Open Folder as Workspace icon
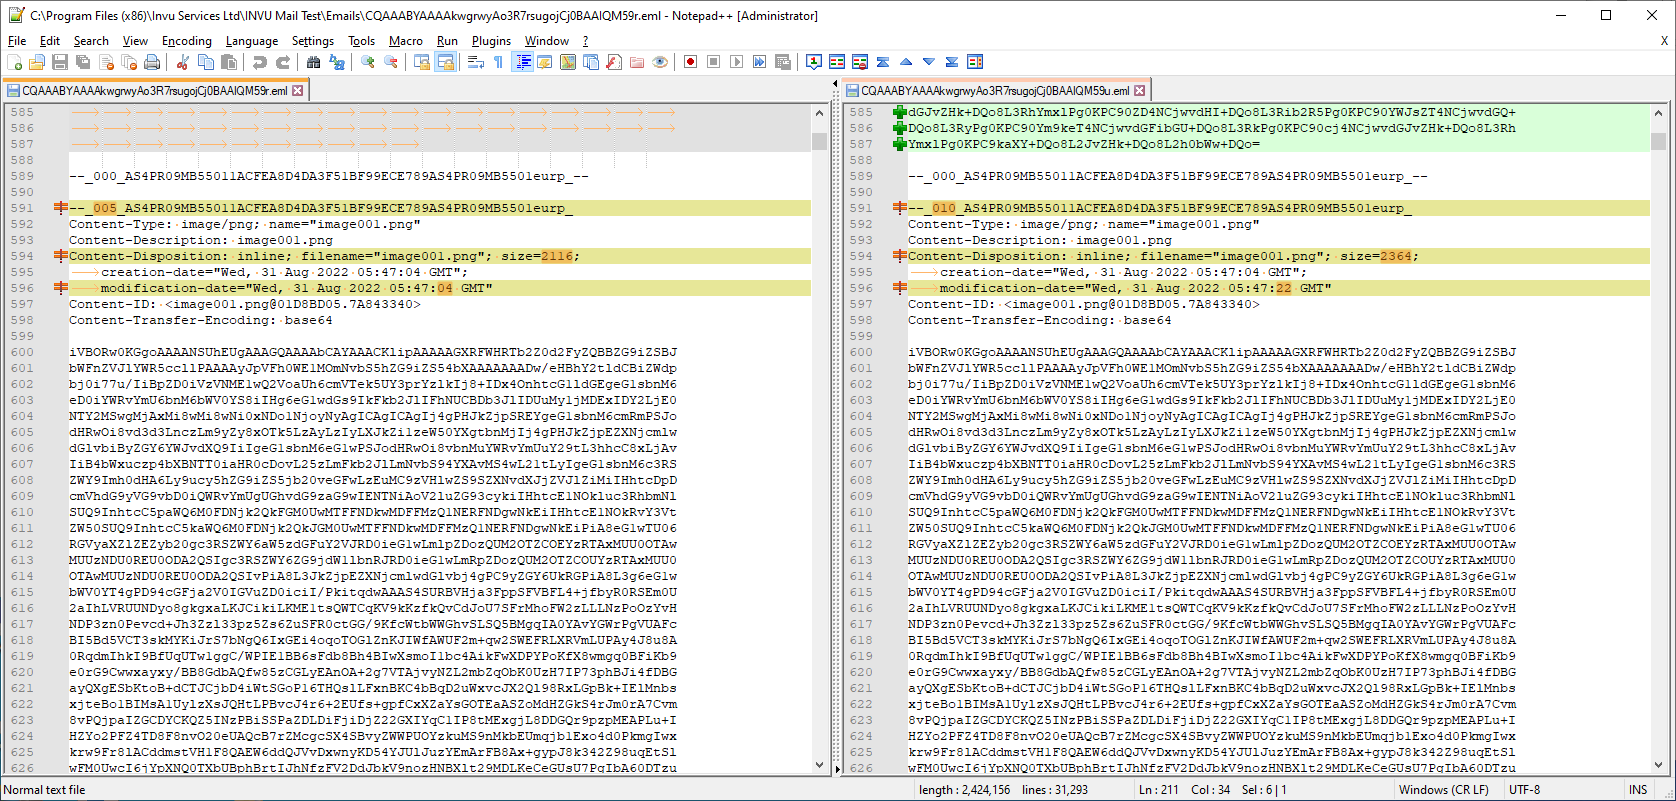Image resolution: width=1676 pixels, height=801 pixels. click(637, 62)
